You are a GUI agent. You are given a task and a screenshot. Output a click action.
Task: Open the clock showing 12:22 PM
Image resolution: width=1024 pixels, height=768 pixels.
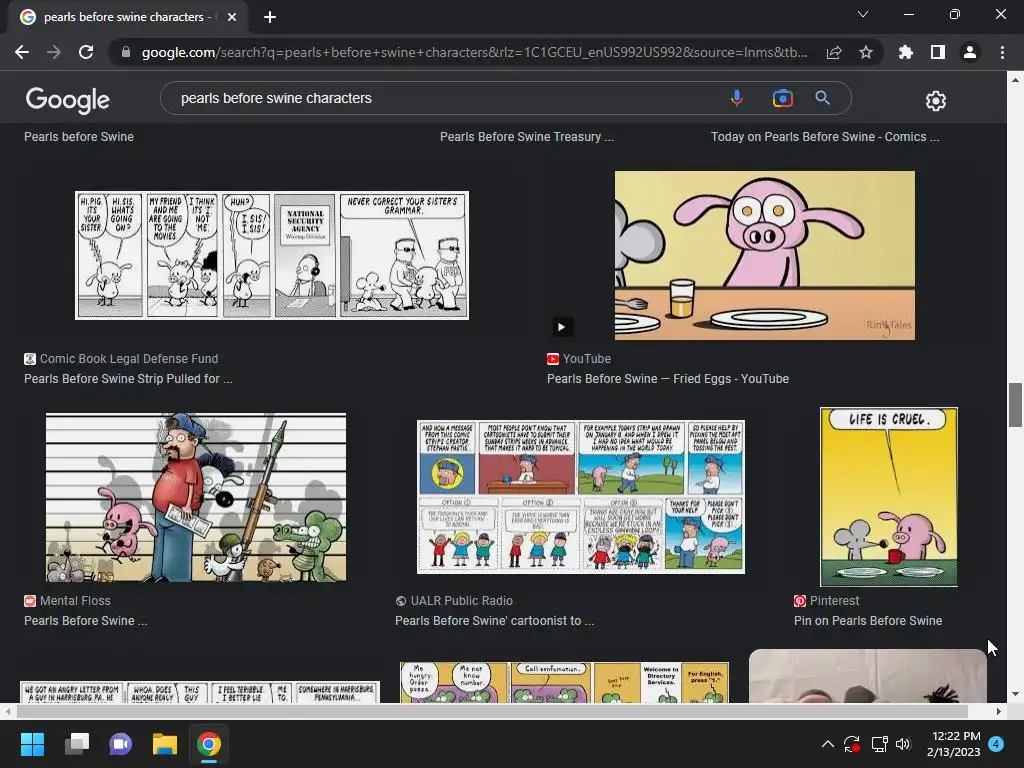pyautogui.click(x=953, y=744)
